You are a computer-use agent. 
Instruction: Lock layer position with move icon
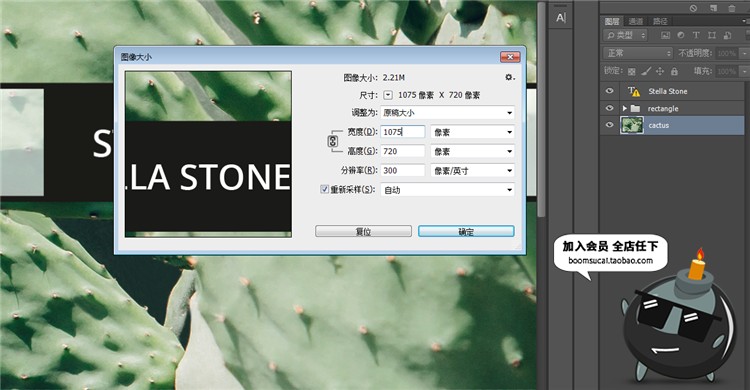[660, 71]
